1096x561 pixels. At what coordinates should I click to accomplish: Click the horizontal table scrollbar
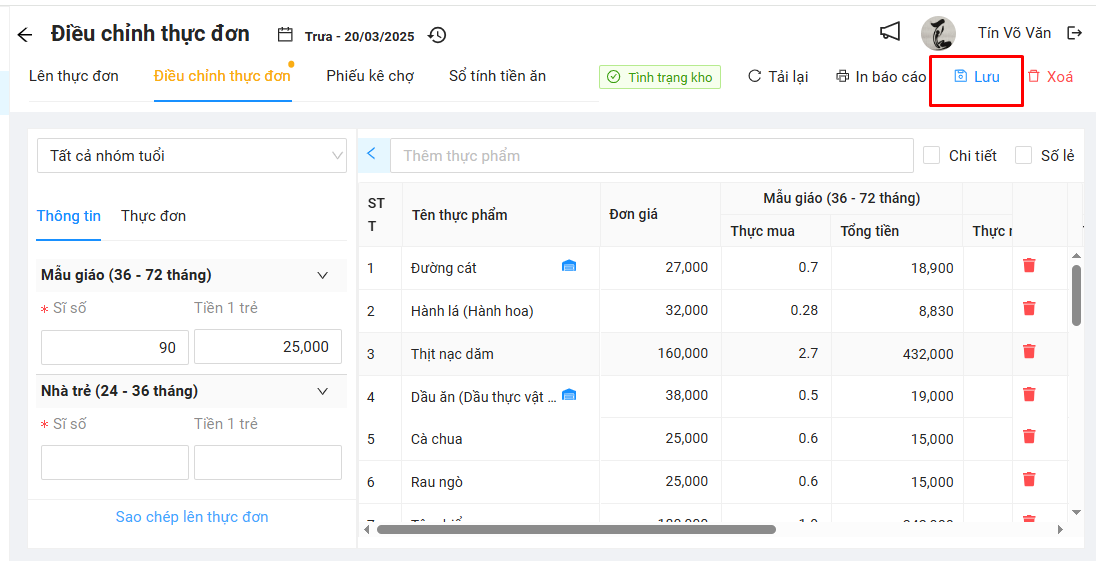pyautogui.click(x=575, y=529)
